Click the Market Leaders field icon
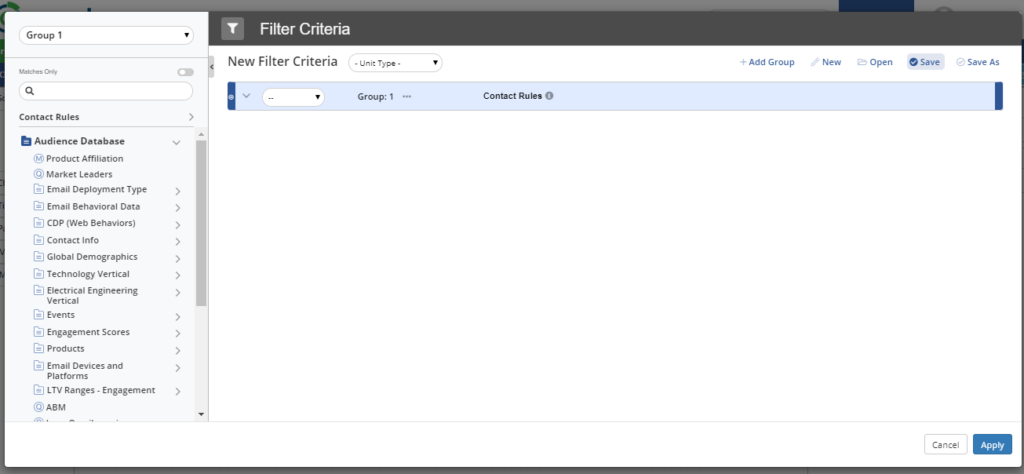This screenshot has width=1024, height=474. [39, 174]
